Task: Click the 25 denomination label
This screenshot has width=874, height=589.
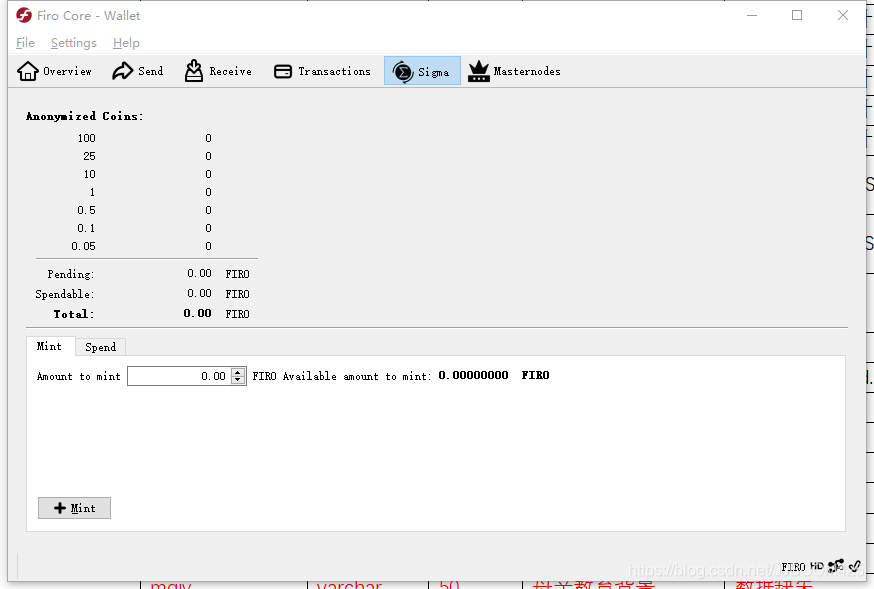Action: [89, 156]
